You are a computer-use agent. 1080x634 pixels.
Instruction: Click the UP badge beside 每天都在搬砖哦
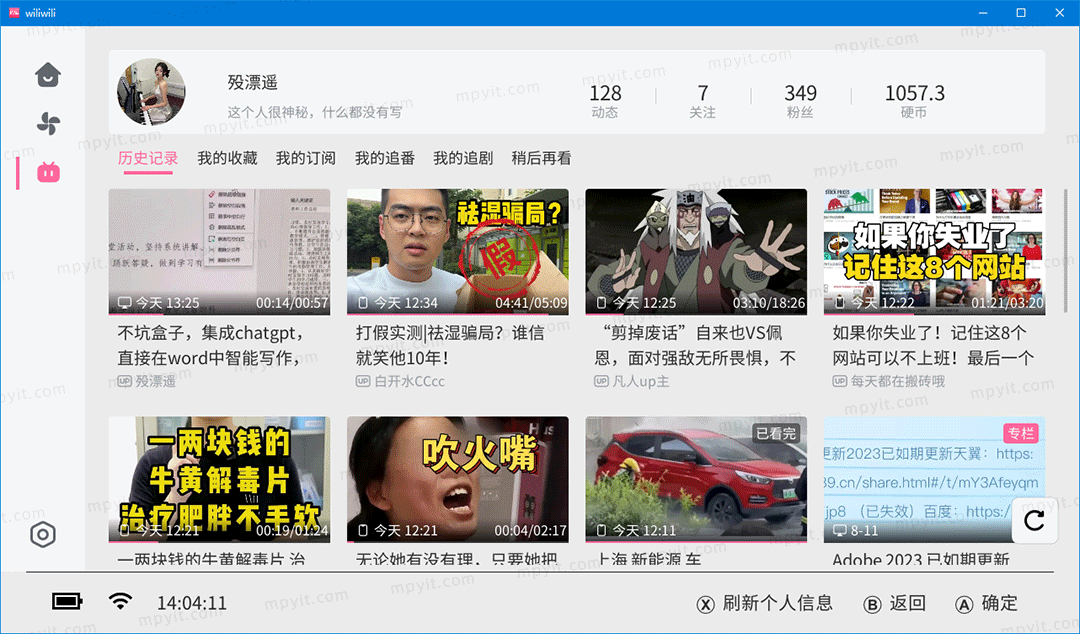[x=840, y=381]
